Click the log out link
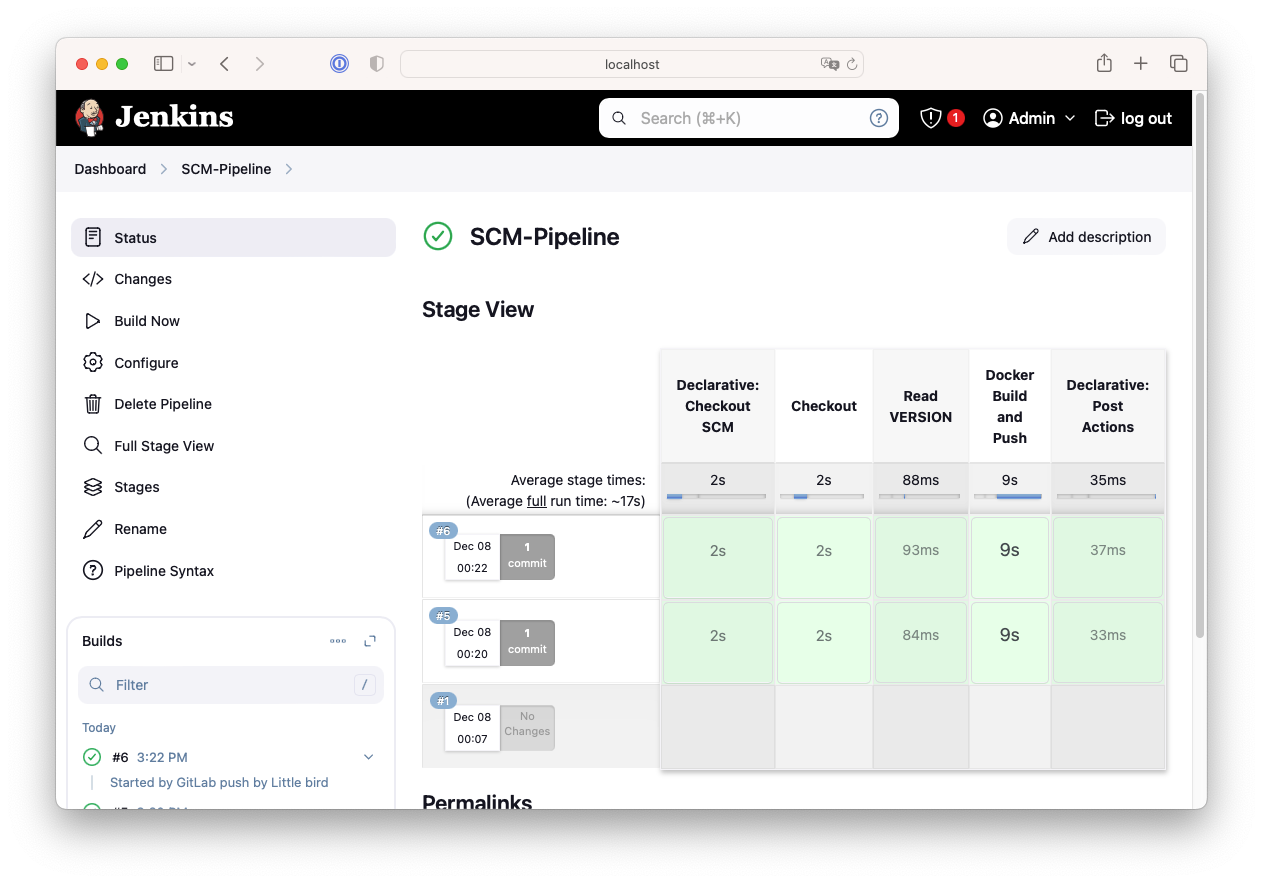 (x=1133, y=118)
